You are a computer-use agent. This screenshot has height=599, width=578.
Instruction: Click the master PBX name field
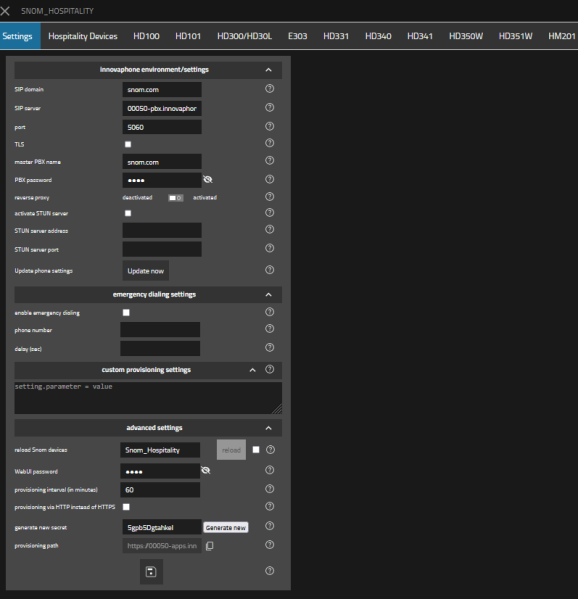tap(162, 162)
